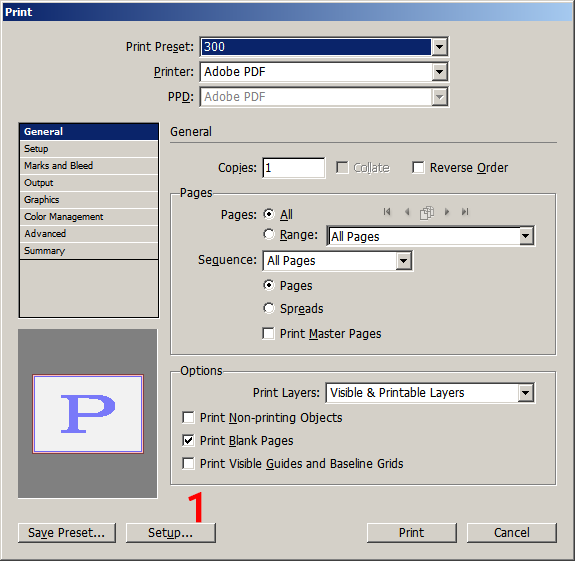Select General in the category list

[89, 132]
